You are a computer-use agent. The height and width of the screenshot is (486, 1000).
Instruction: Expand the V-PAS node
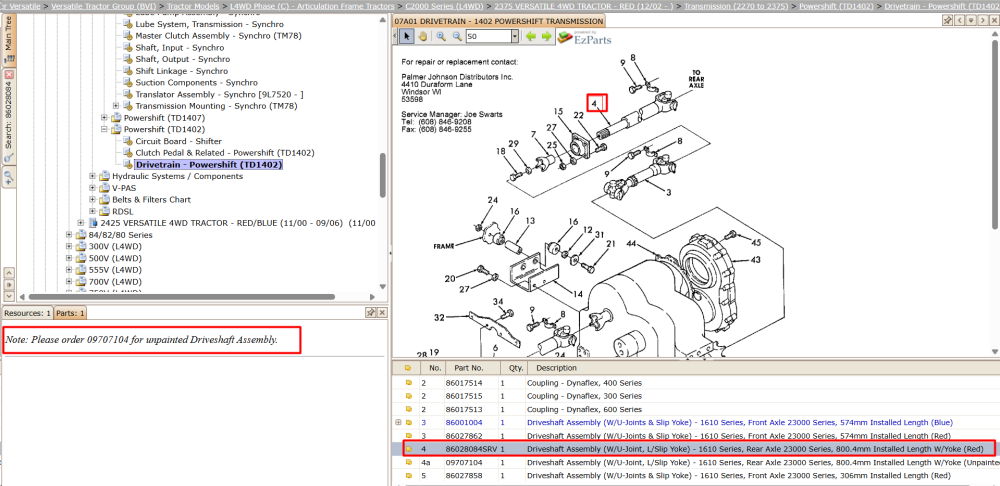[x=92, y=188]
